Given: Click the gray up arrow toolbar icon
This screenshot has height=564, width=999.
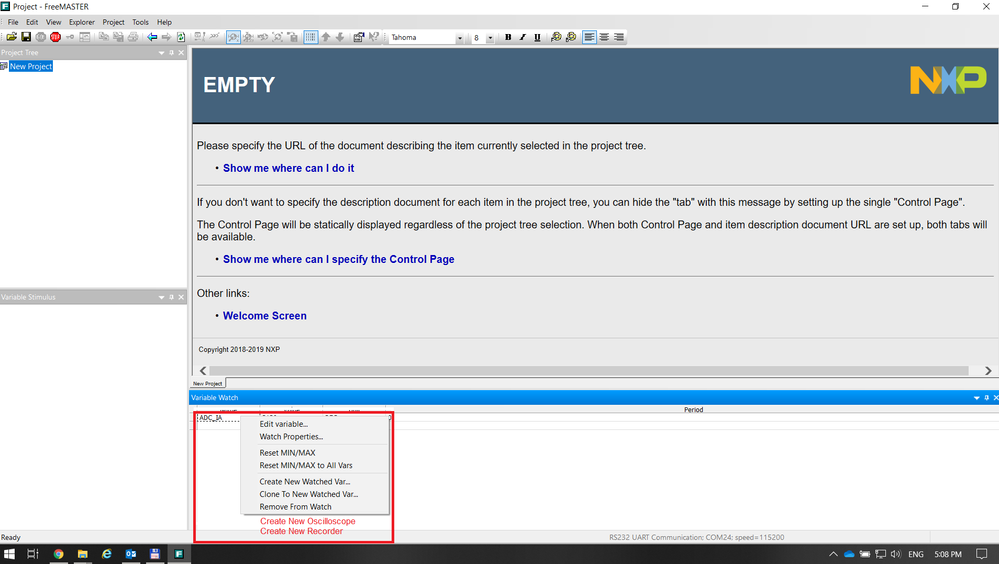Looking at the screenshot, I should 326,37.
